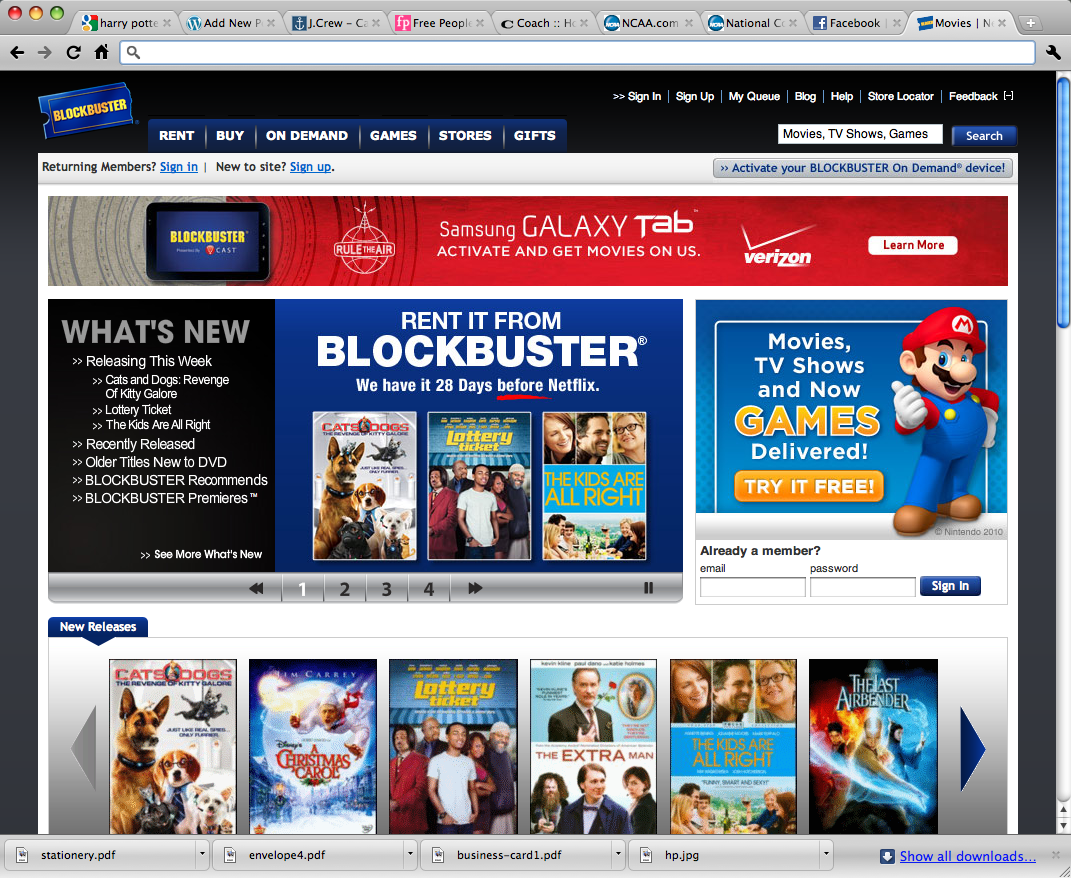This screenshot has width=1071, height=878.
Task: Close the harry potter tab
Action: [167, 23]
